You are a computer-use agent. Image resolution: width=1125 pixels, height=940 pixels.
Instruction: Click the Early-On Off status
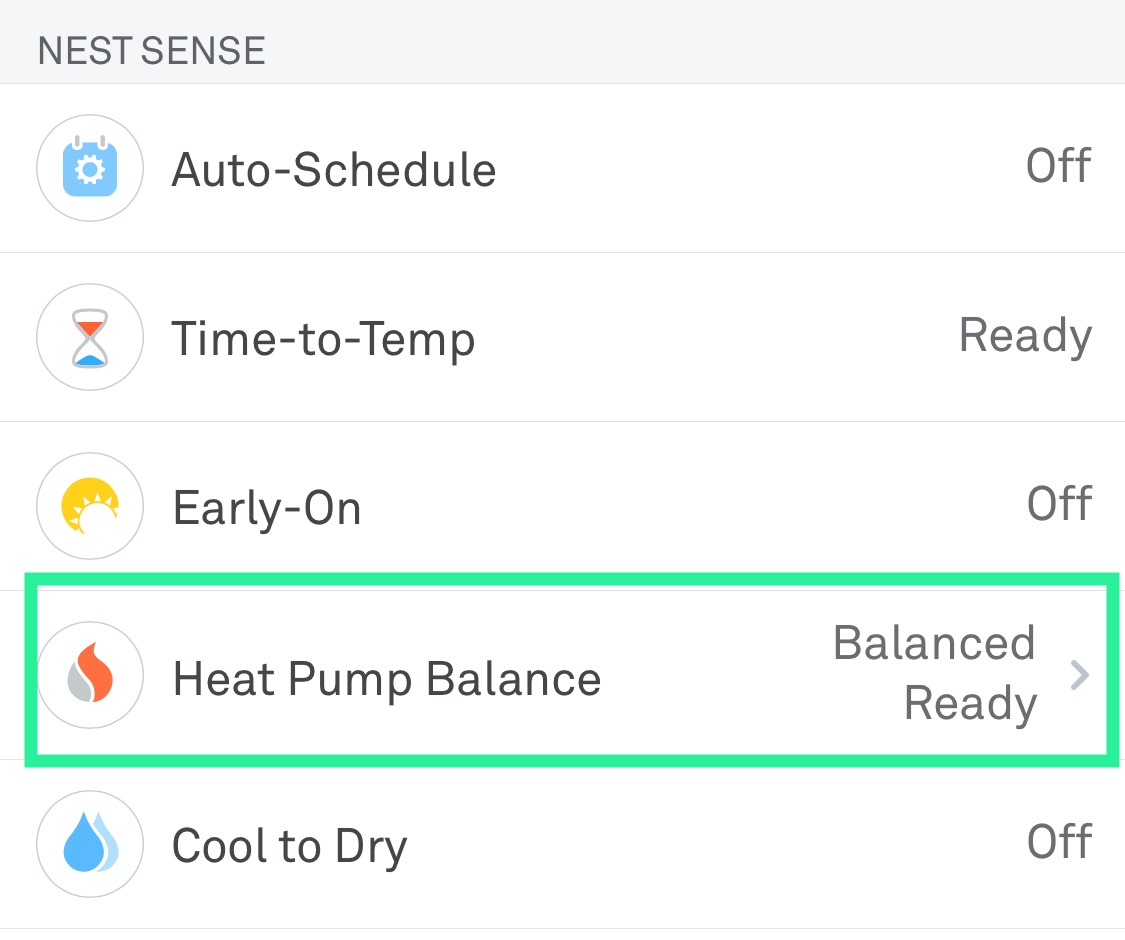1058,503
